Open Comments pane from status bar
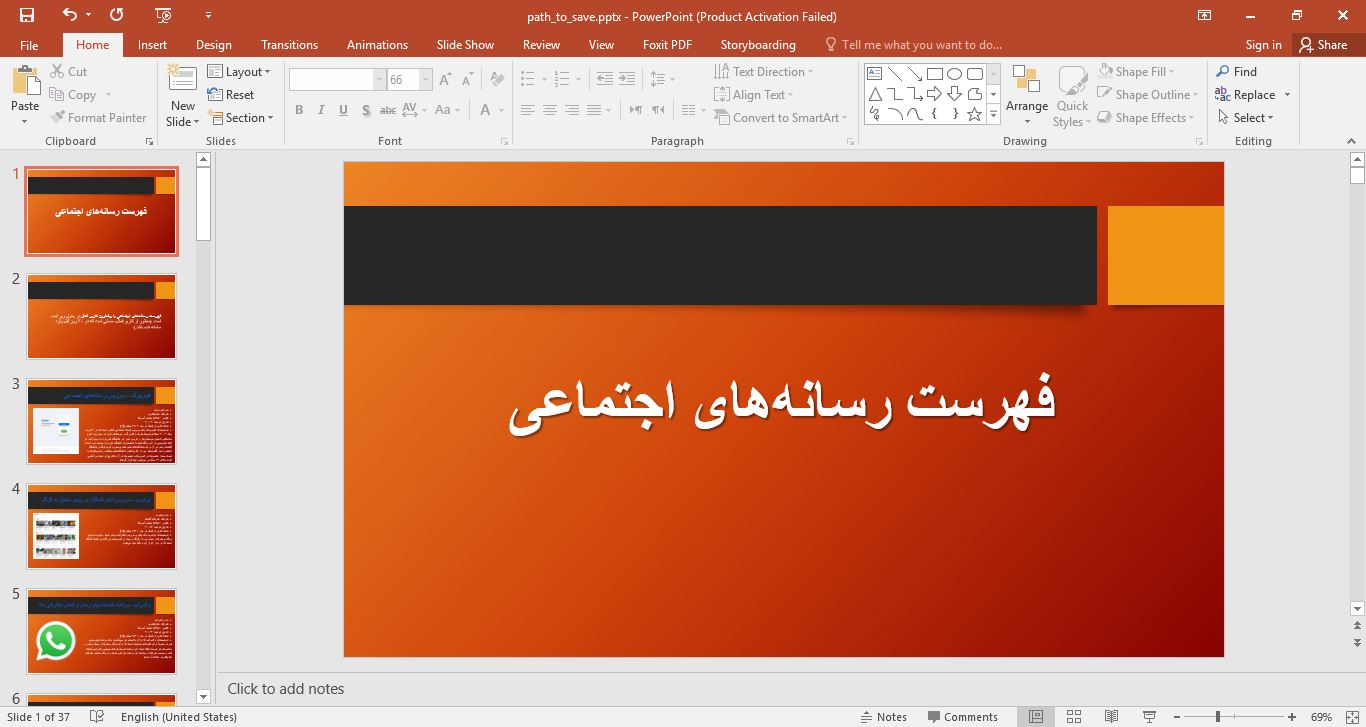The height and width of the screenshot is (727, 1366). [962, 717]
